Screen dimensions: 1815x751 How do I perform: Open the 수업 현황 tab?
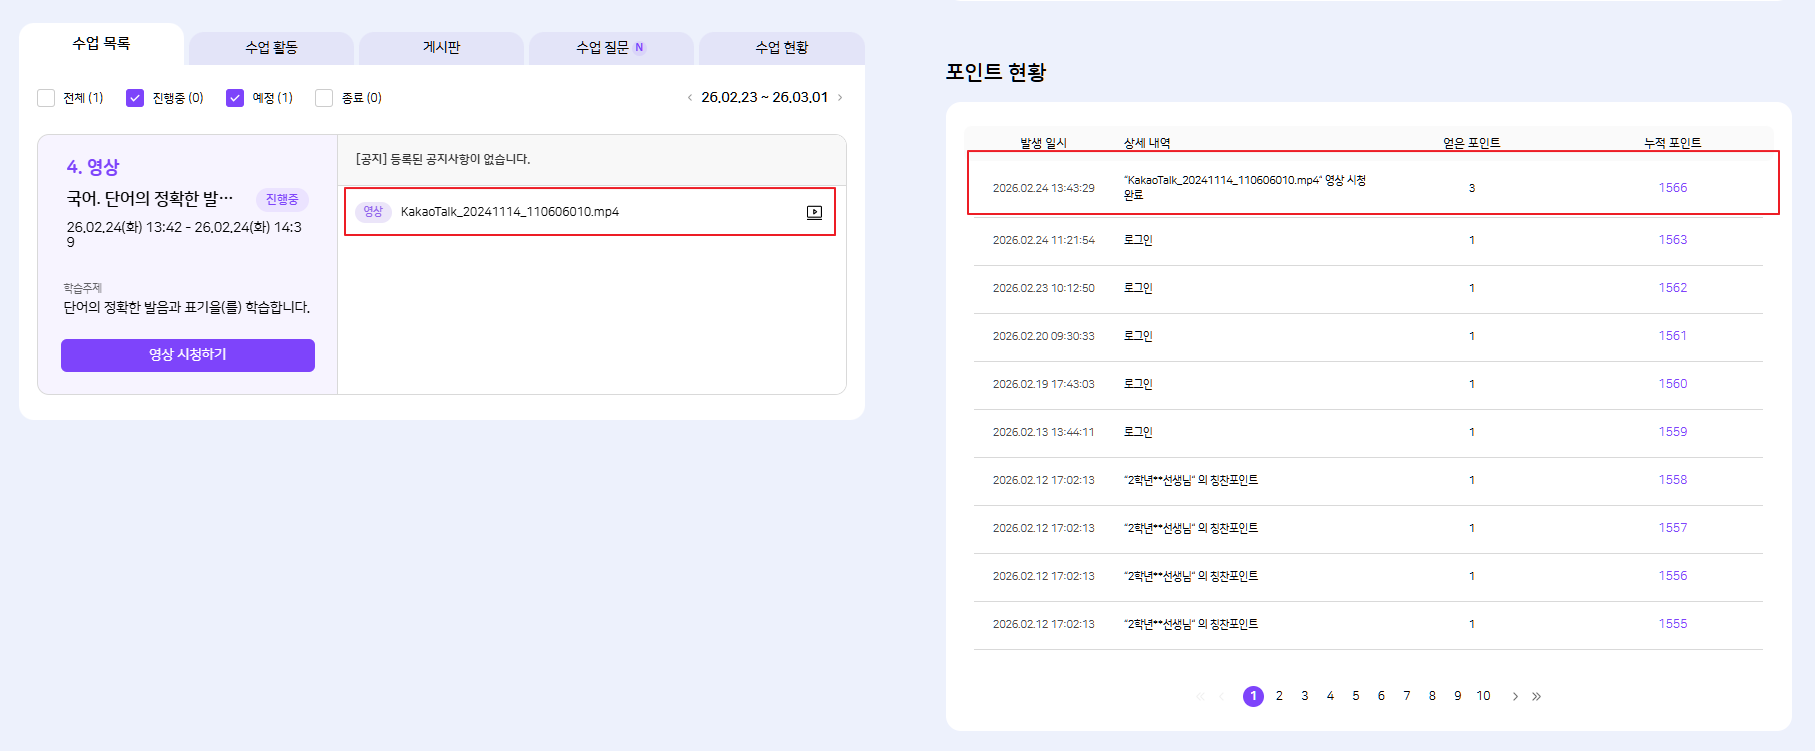coord(781,48)
